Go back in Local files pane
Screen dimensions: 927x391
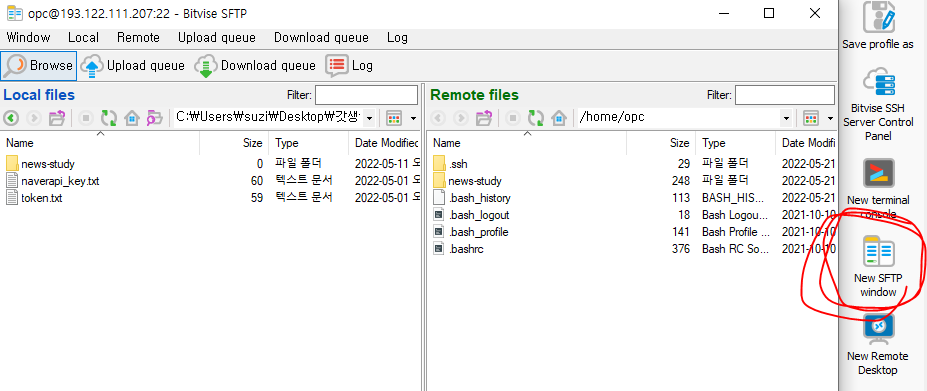[x=11, y=118]
